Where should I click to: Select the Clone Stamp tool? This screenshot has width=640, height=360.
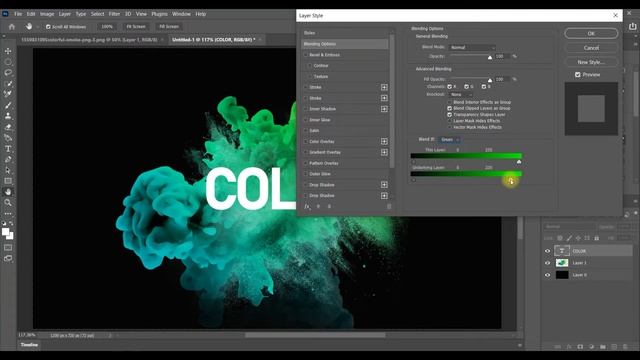tap(8, 116)
